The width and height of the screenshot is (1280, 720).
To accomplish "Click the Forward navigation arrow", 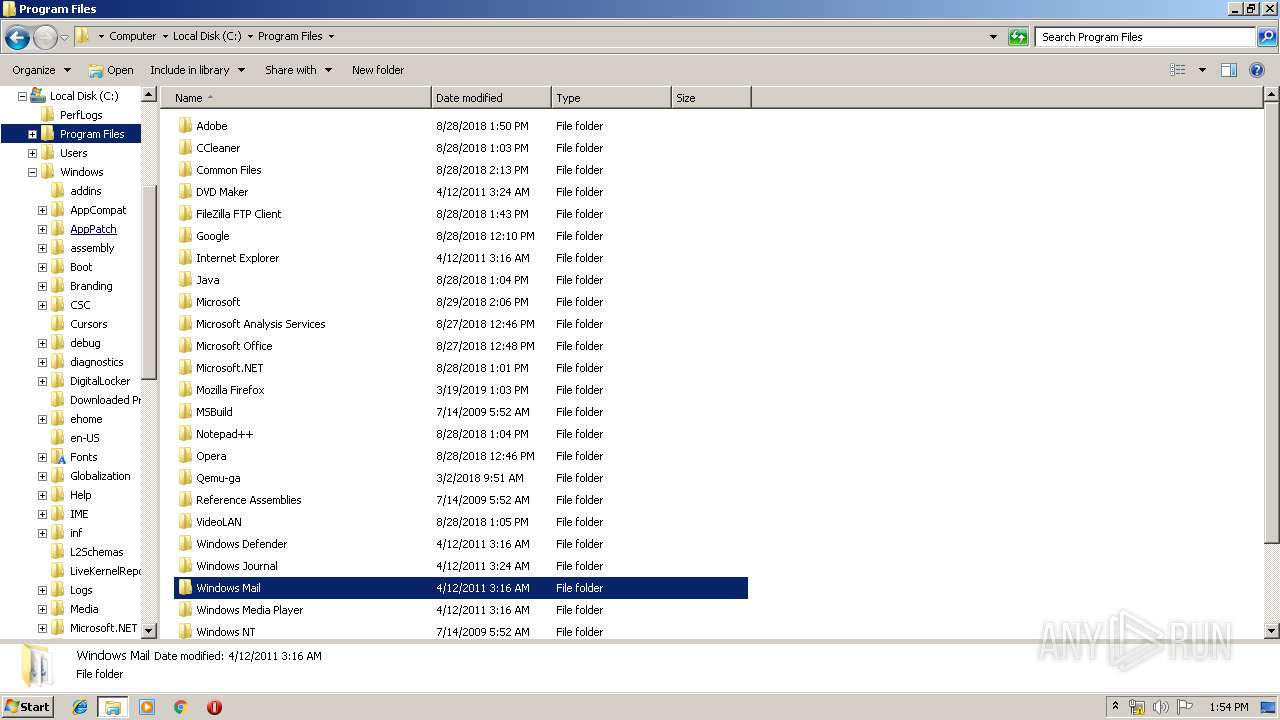I will tap(45, 37).
